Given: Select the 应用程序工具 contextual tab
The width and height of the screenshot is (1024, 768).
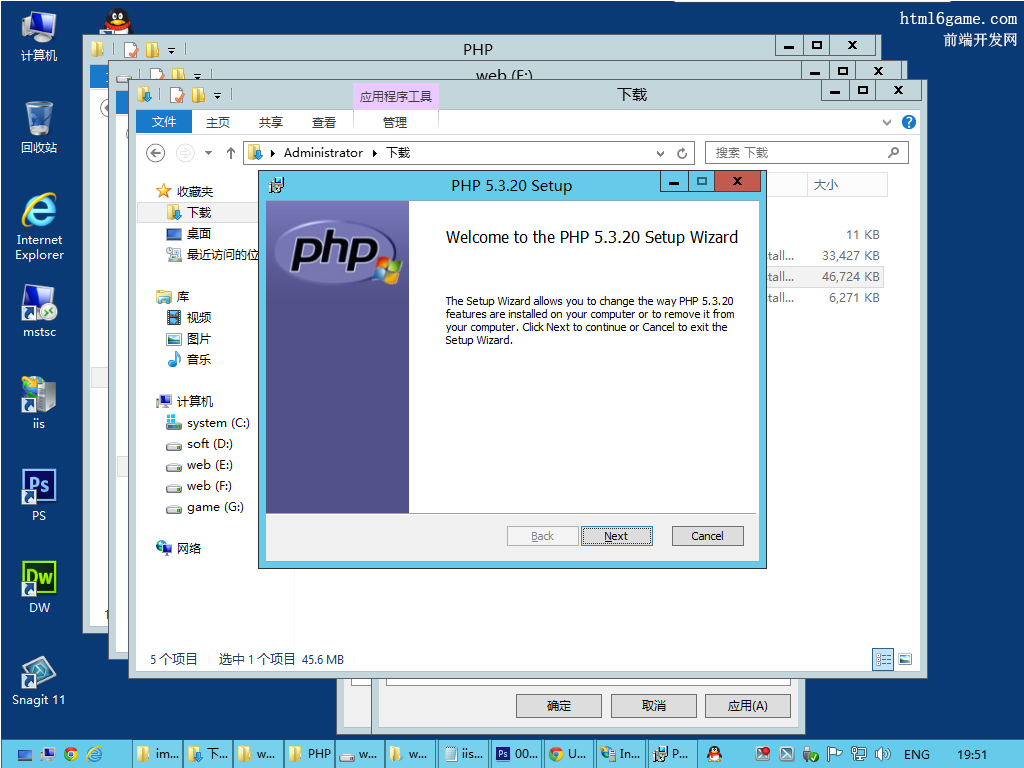Looking at the screenshot, I should pos(396,97).
